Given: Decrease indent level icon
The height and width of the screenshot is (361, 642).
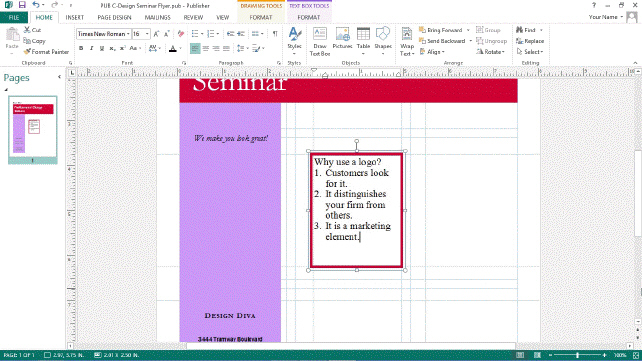Looking at the screenshot, I should pos(231,34).
